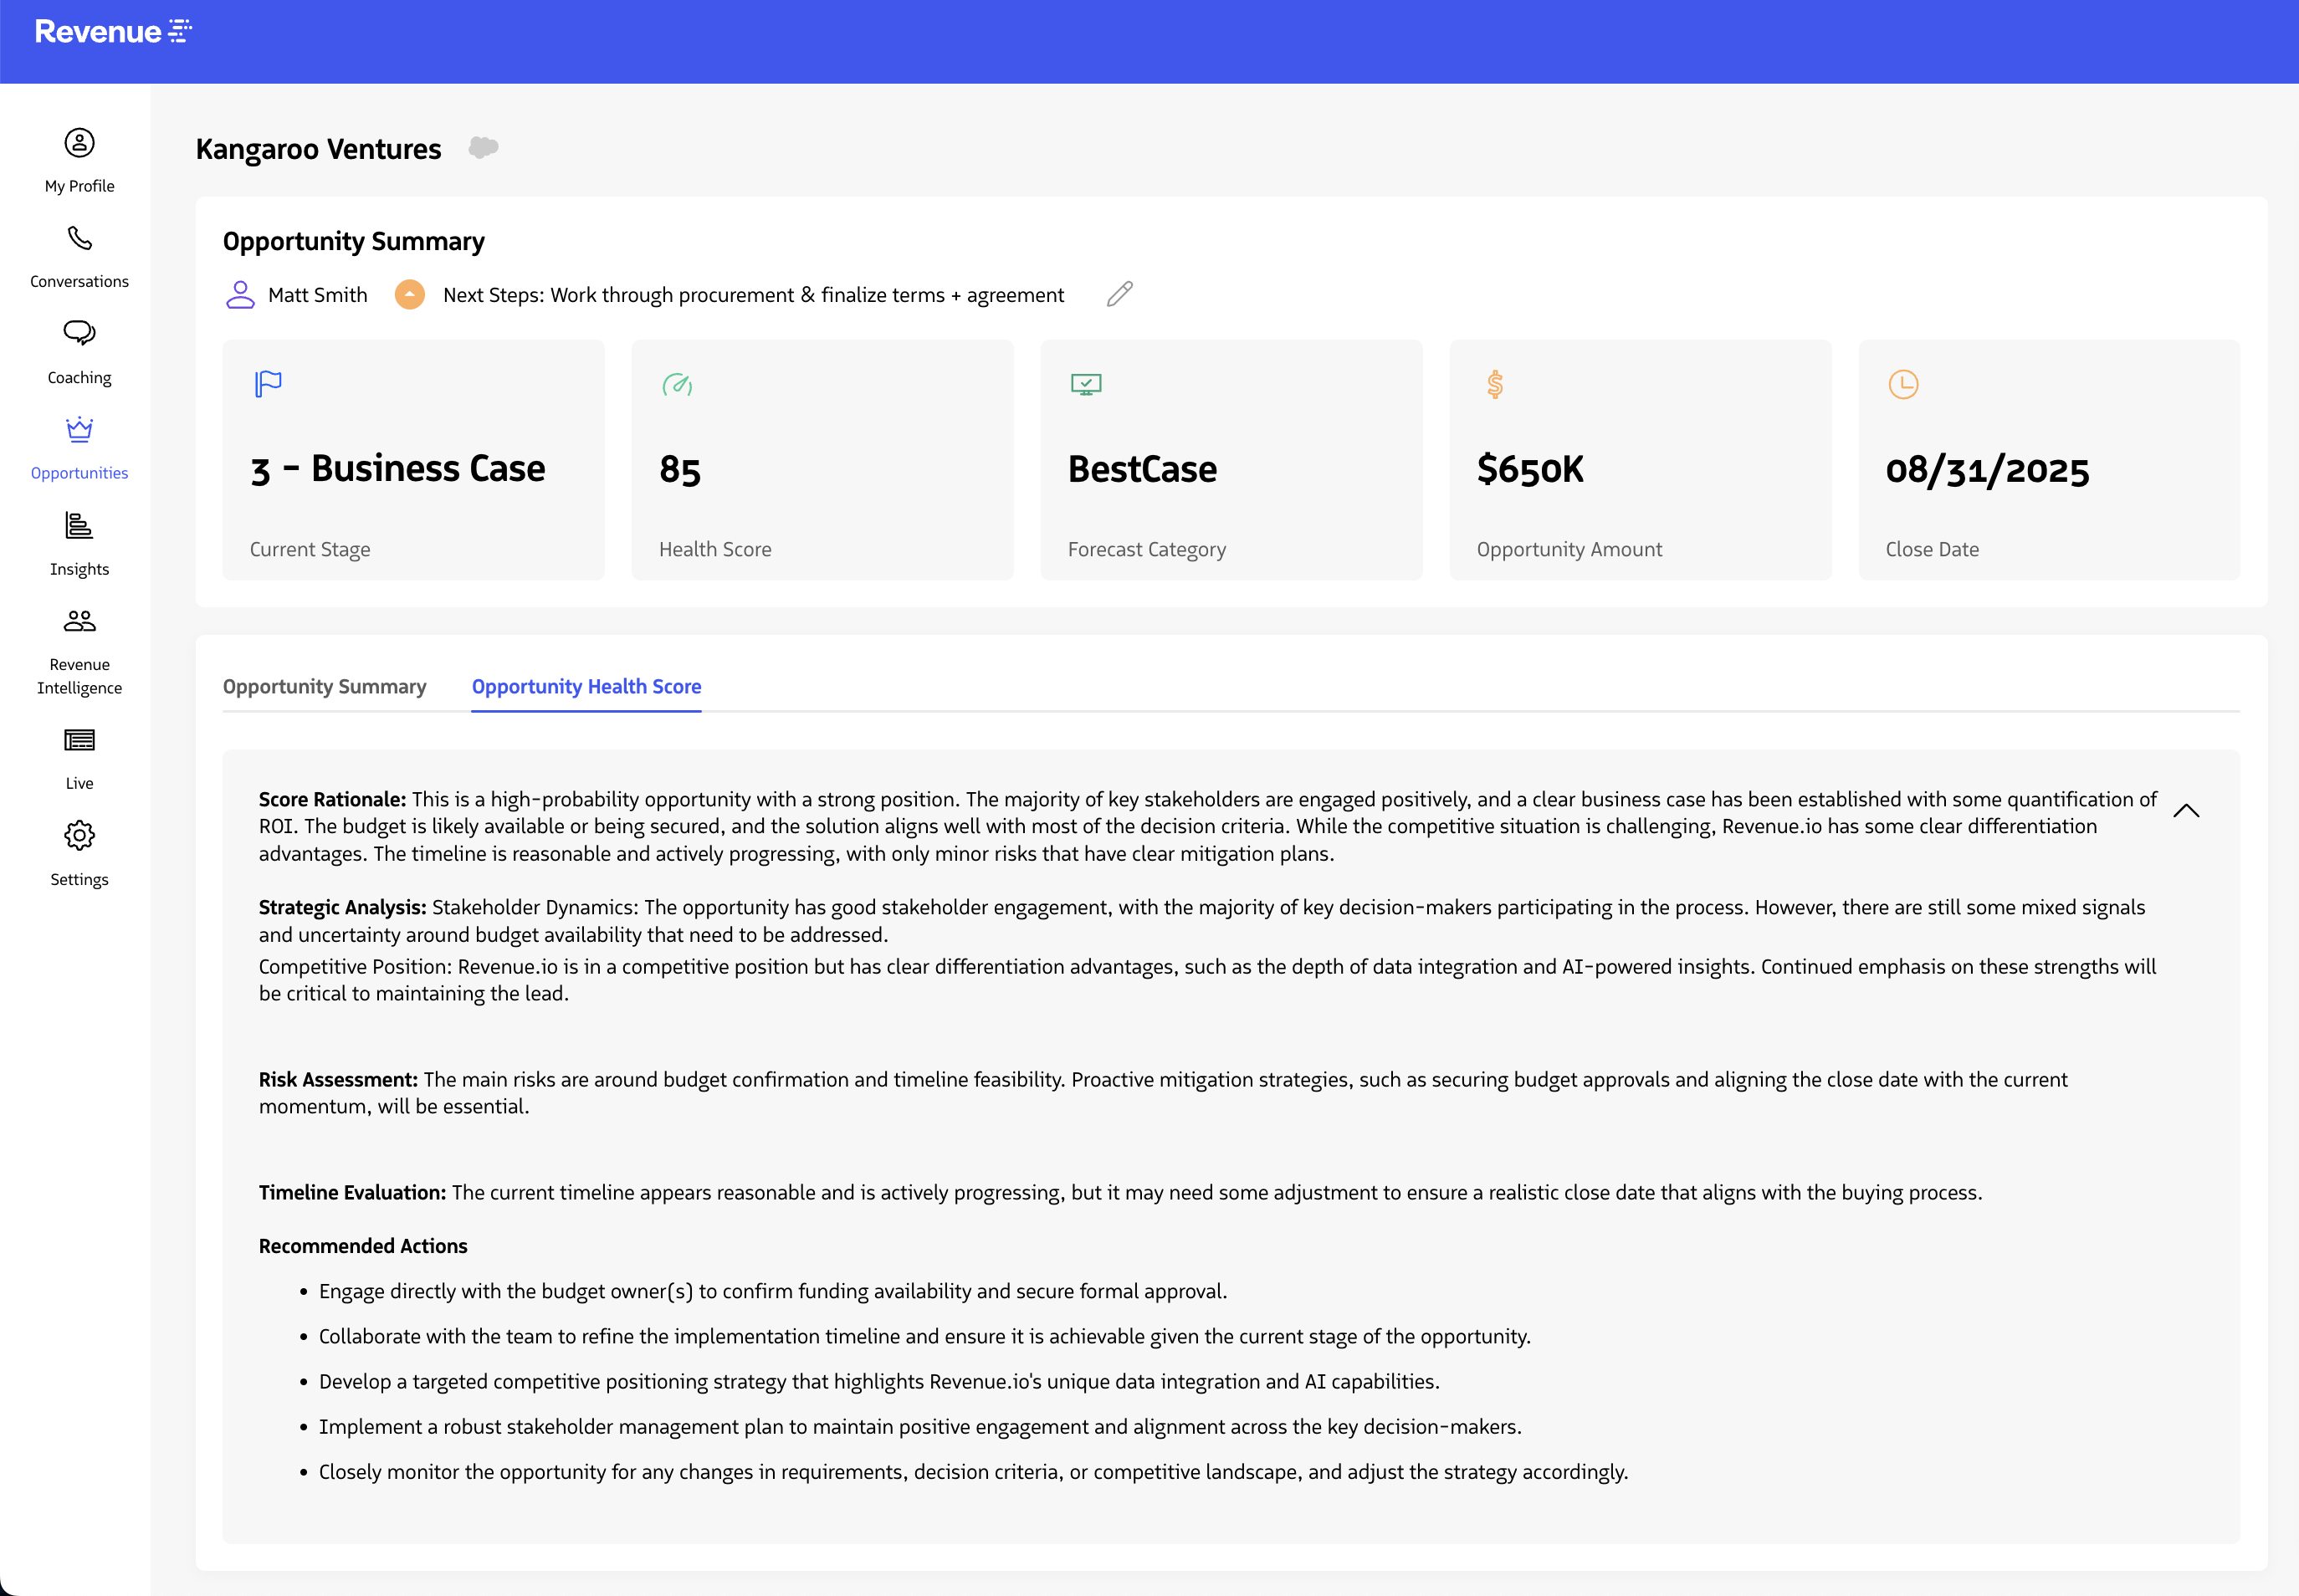2299x1596 pixels.
Task: Open Revenue Intelligence people icon
Action: (79, 622)
